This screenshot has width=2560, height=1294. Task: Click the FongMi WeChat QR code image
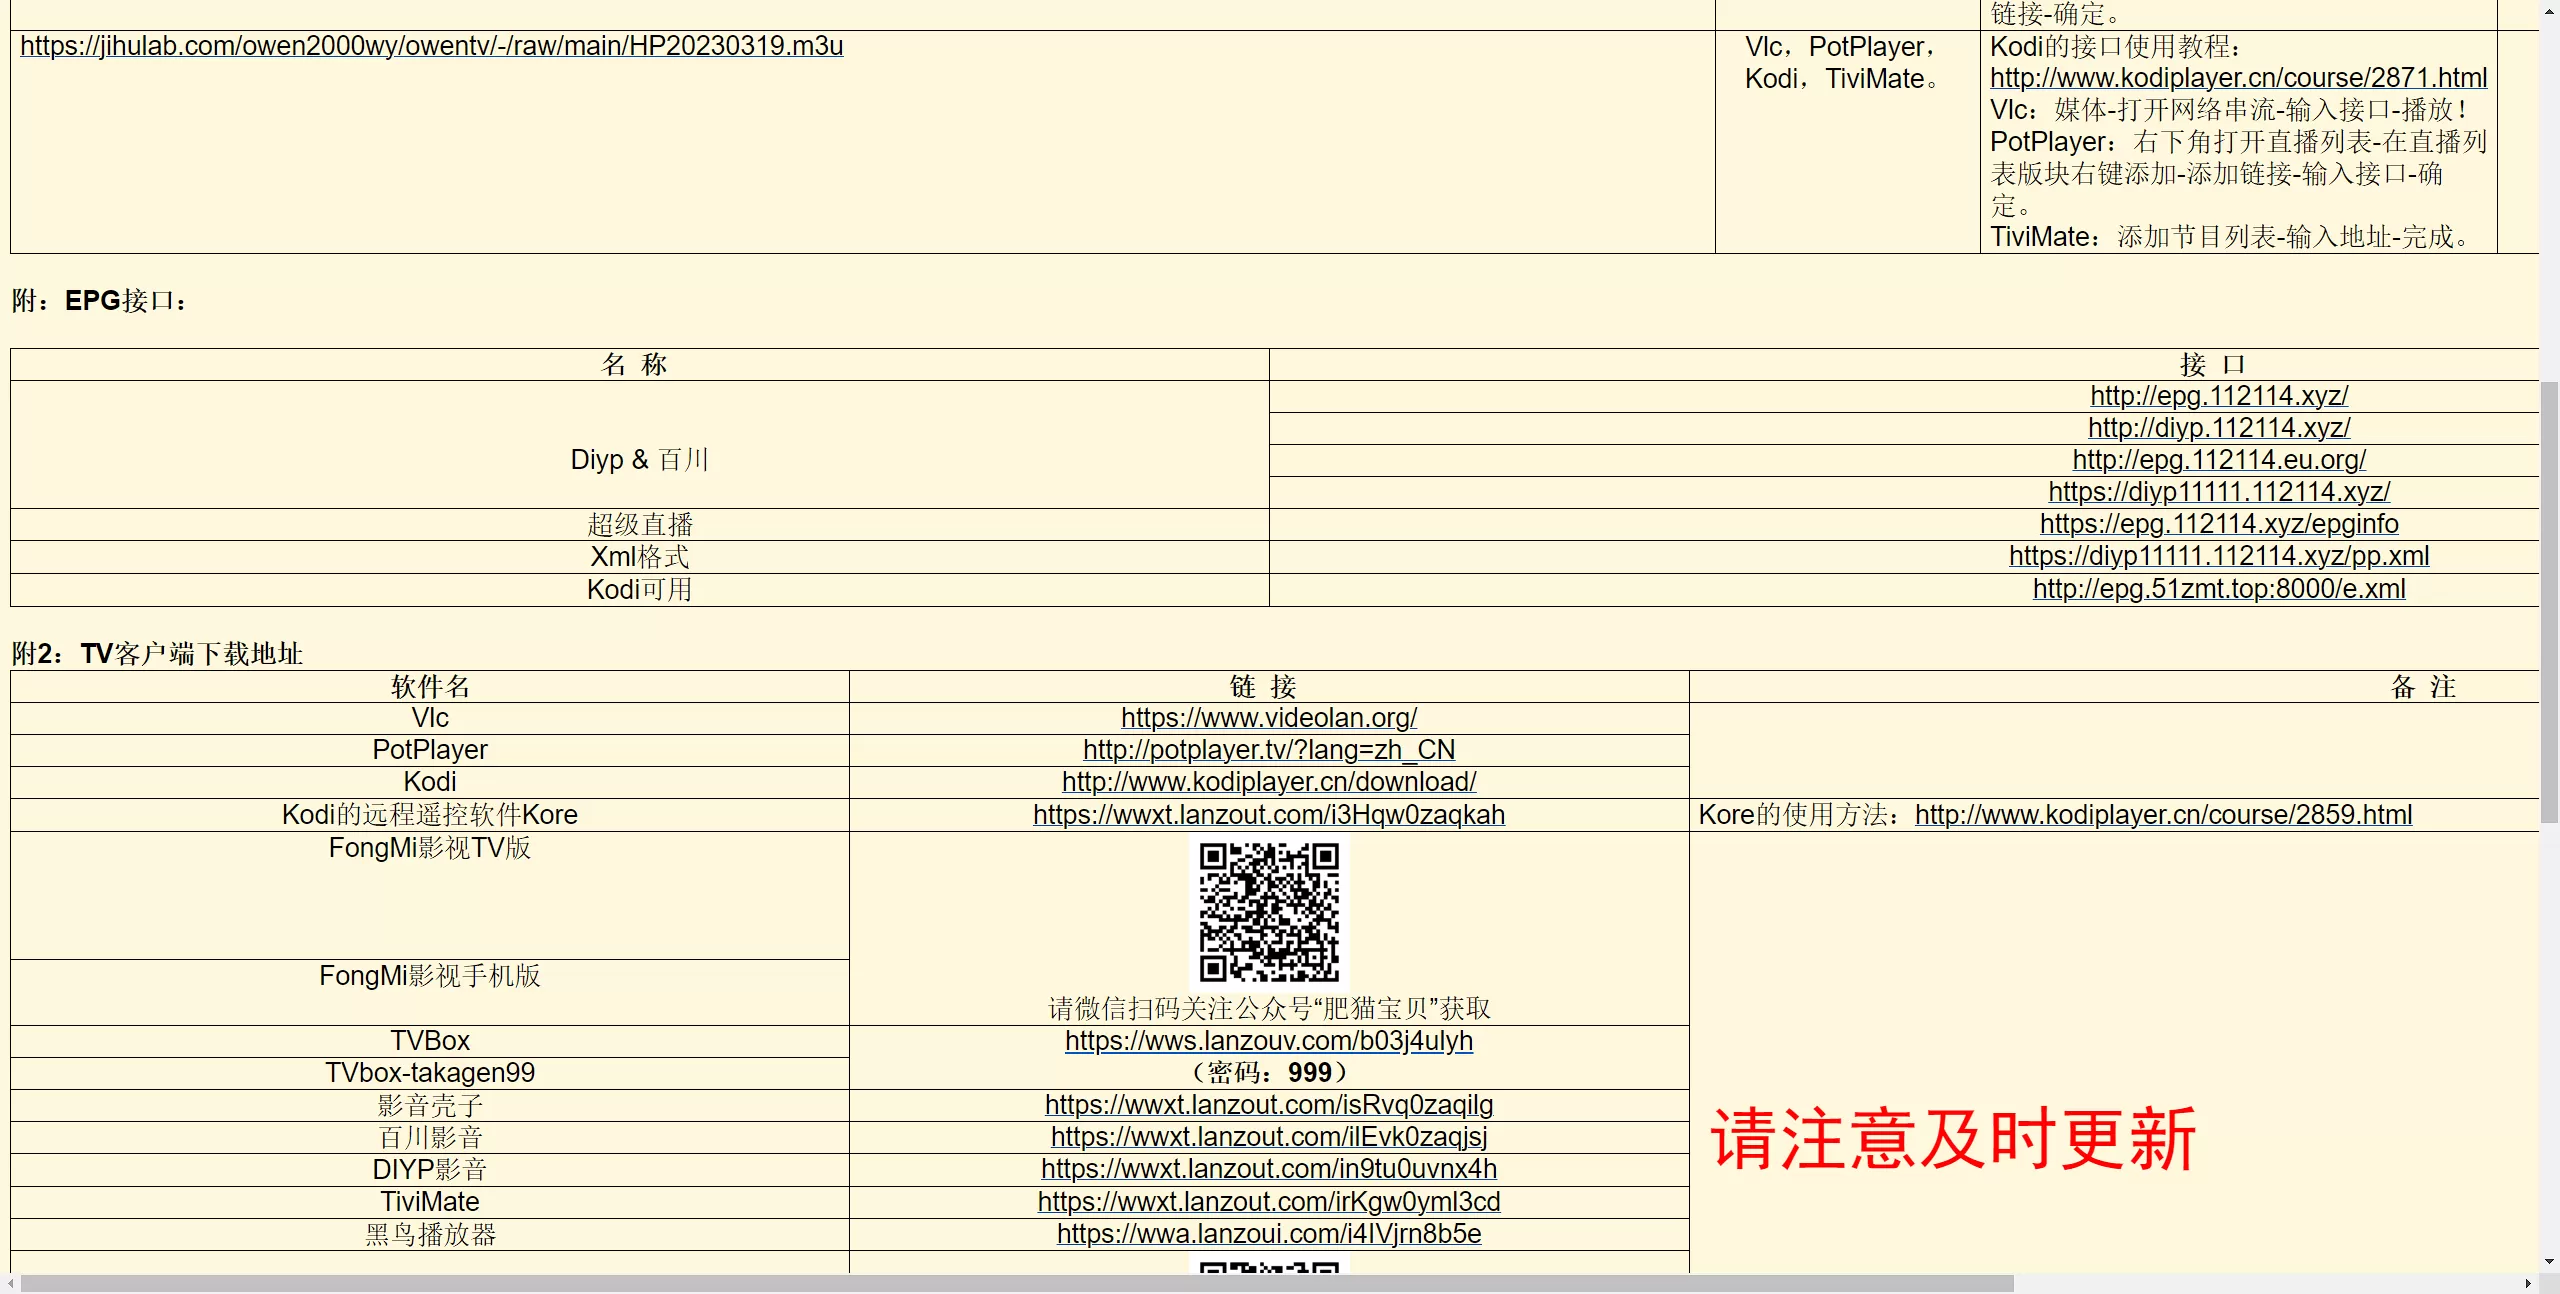1269,912
